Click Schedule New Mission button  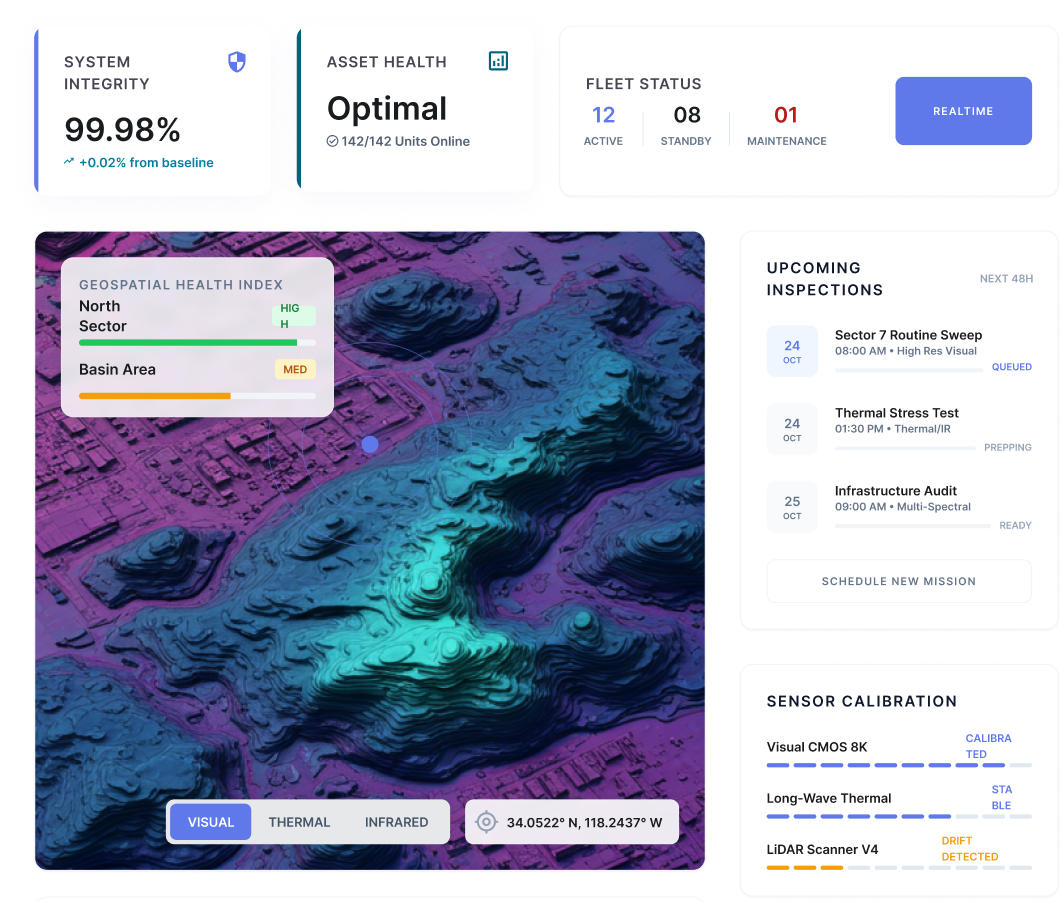tap(898, 581)
